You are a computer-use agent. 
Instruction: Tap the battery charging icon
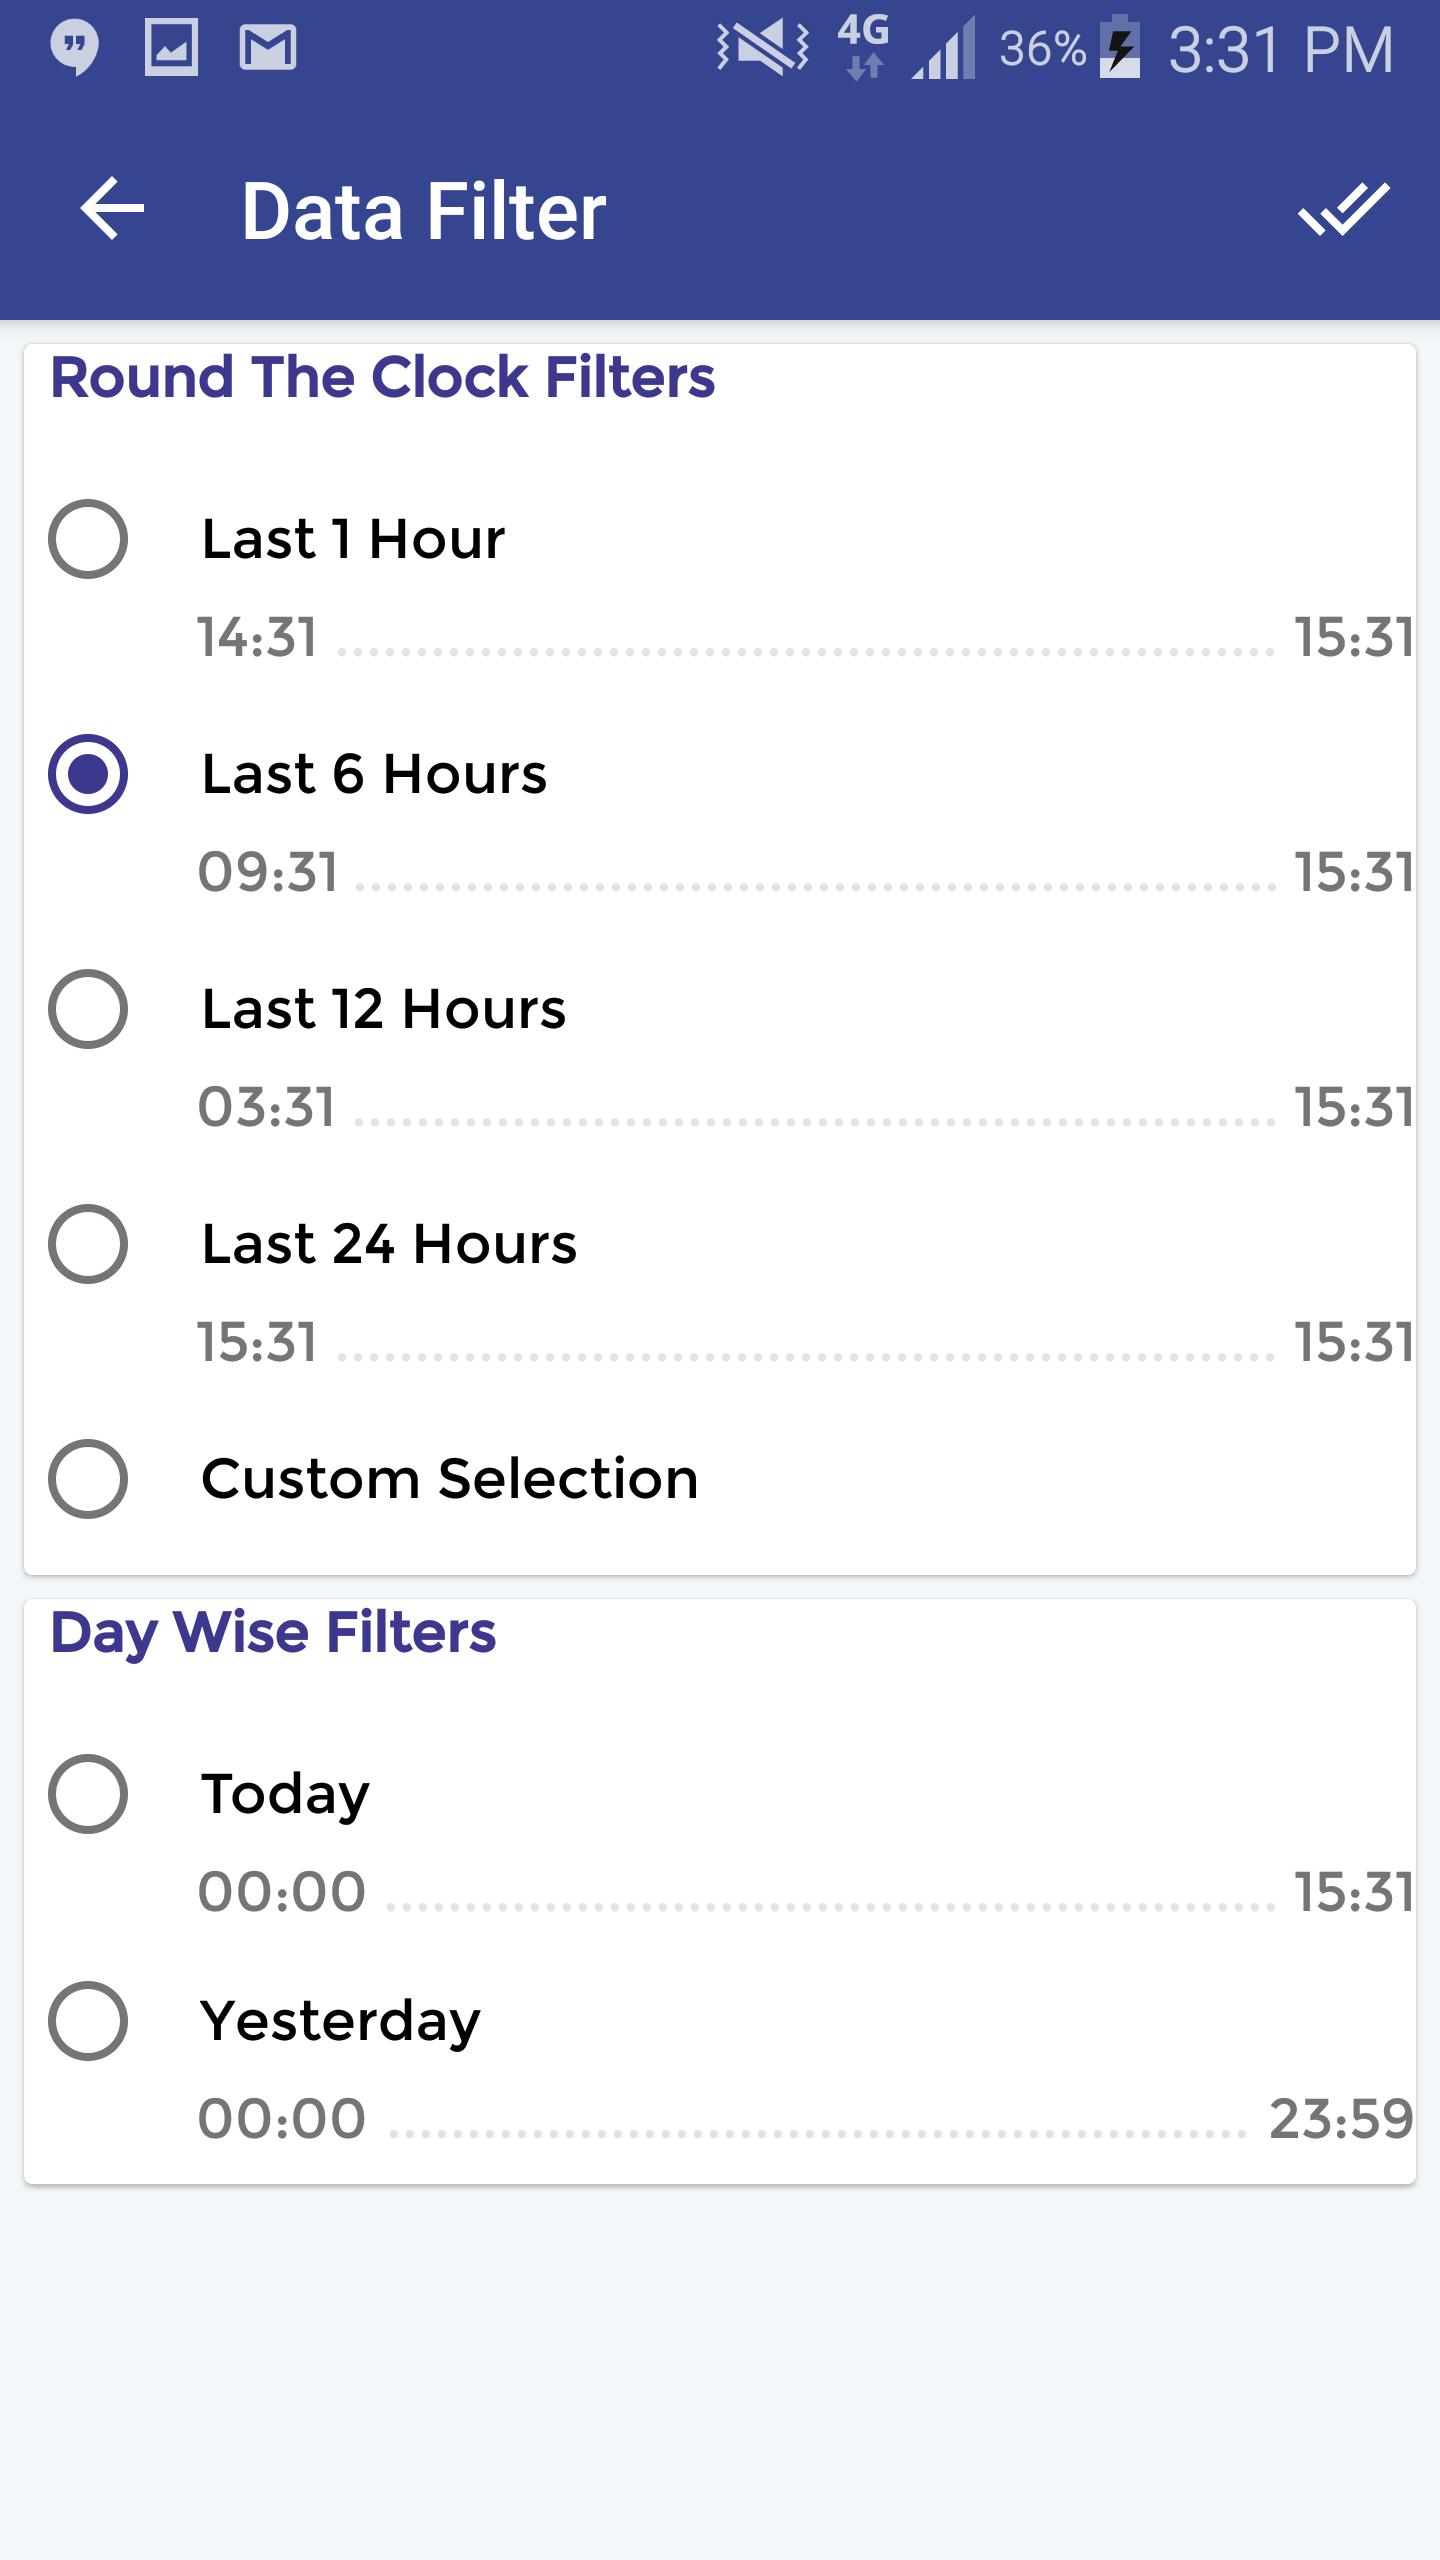click(1120, 48)
